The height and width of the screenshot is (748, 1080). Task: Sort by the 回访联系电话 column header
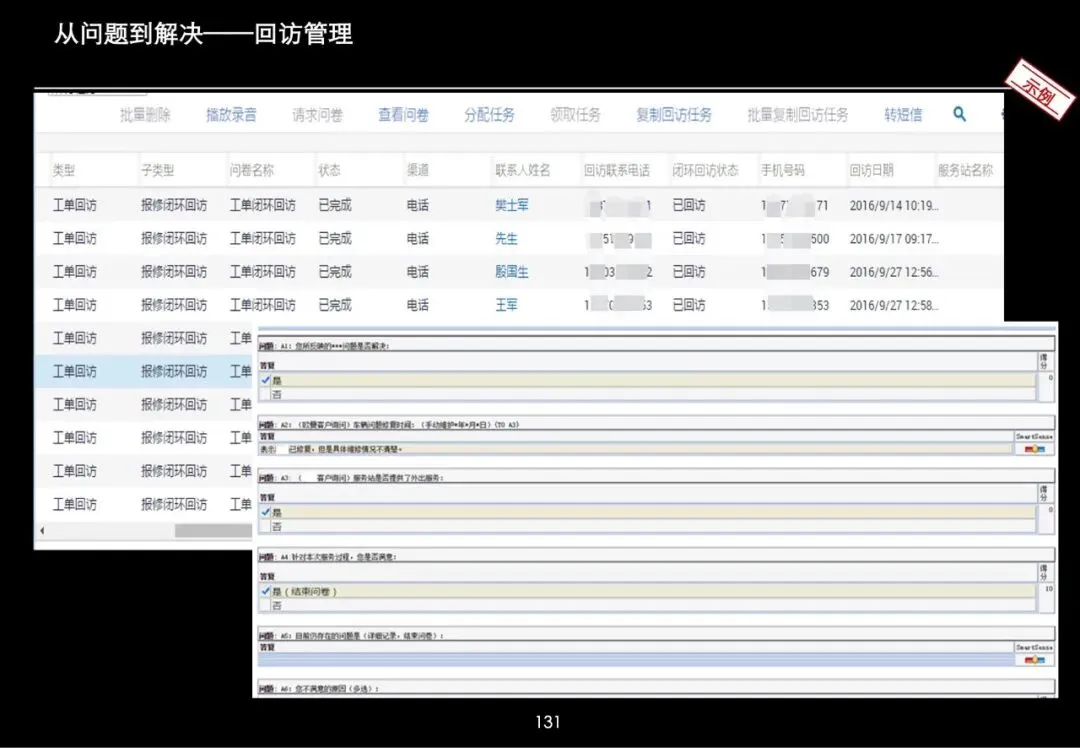click(x=617, y=170)
